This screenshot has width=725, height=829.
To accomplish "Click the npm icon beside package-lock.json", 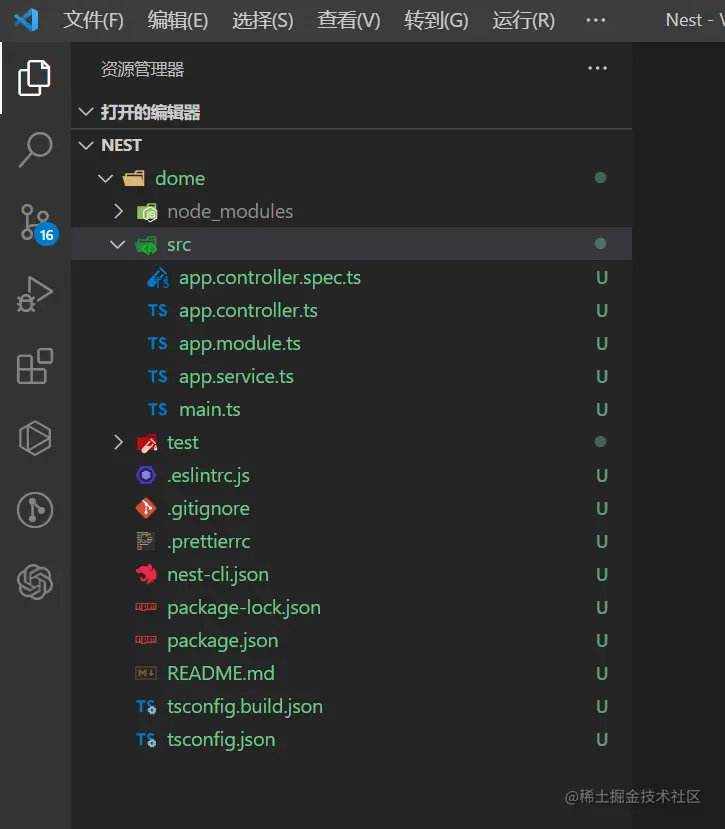I will [146, 607].
